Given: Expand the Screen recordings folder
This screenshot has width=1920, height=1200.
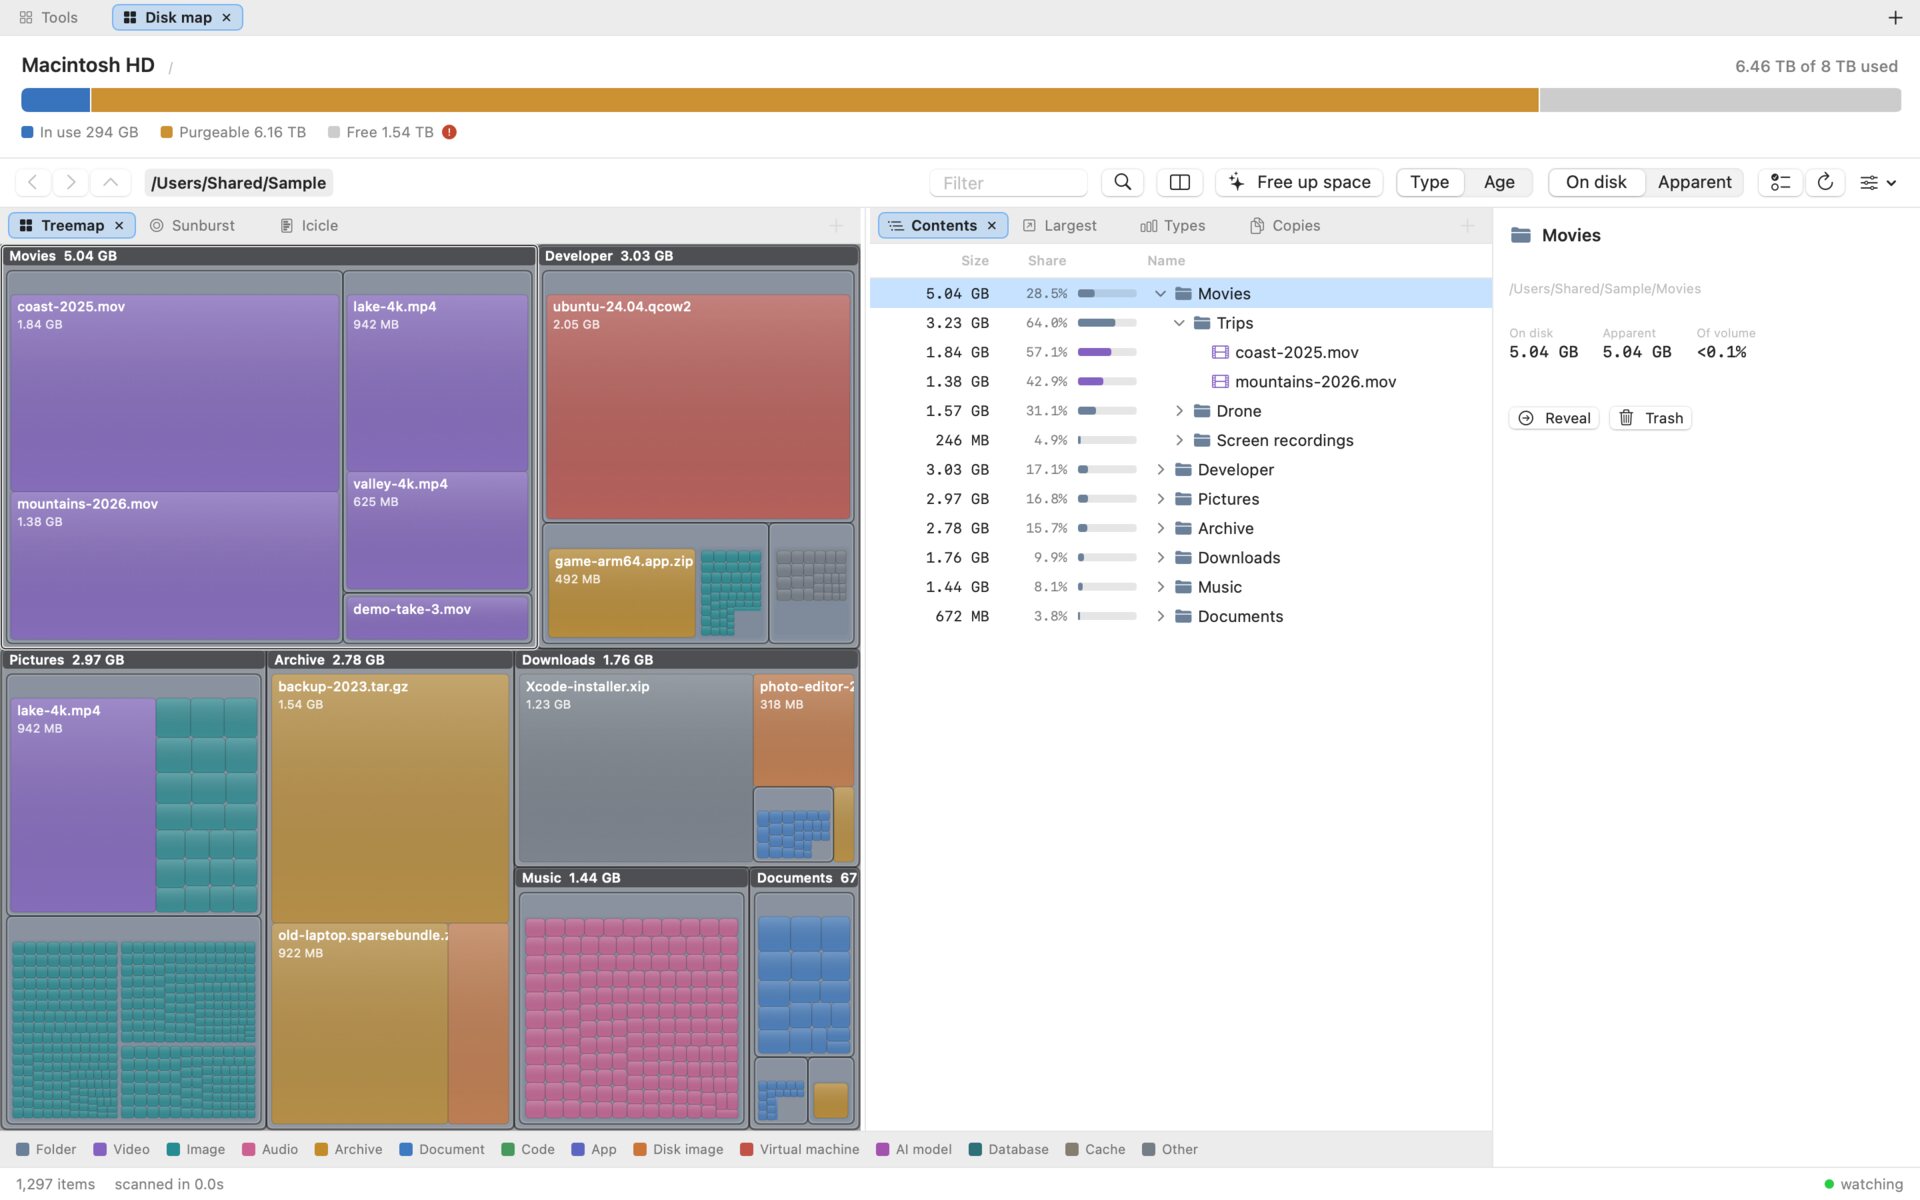Looking at the screenshot, I should click(x=1179, y=440).
